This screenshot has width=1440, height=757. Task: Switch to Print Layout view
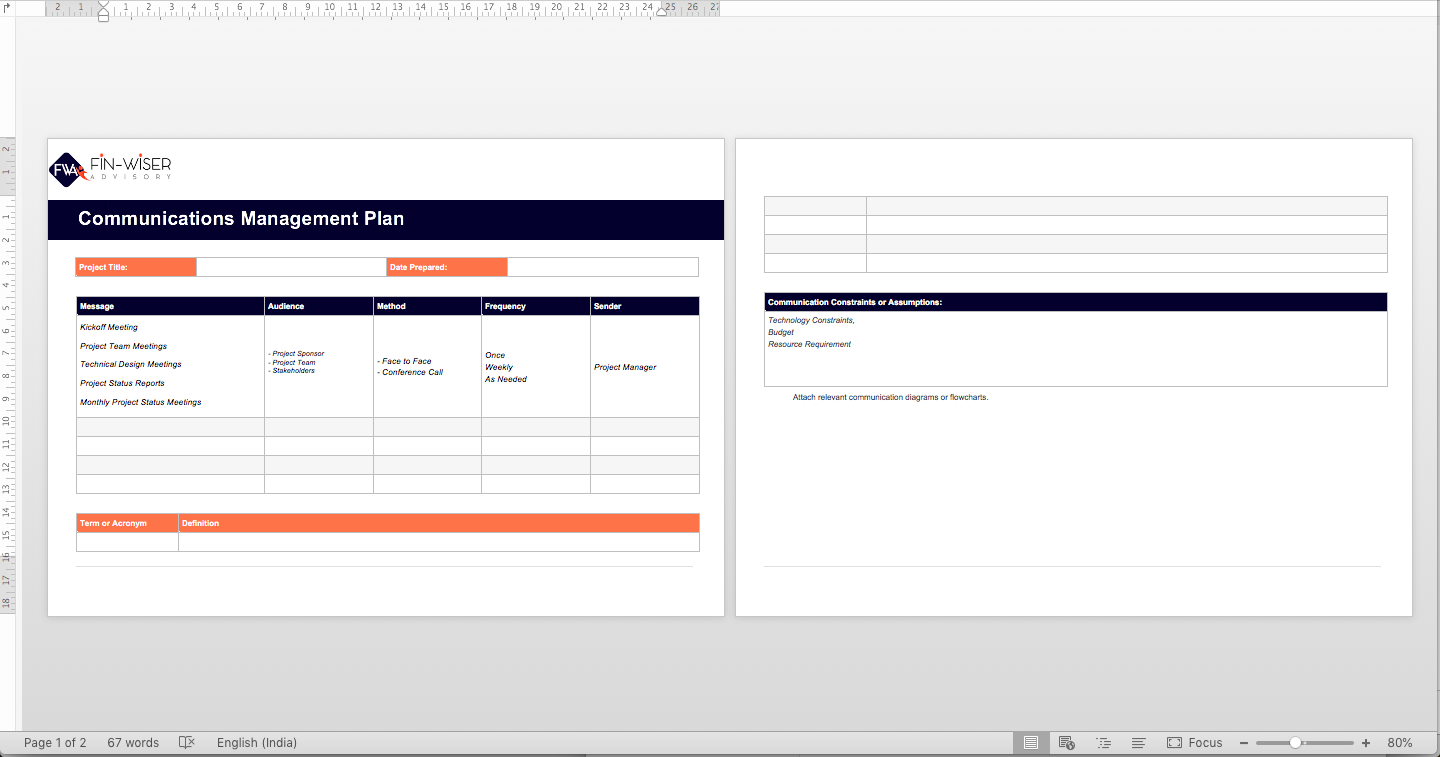(1030, 743)
